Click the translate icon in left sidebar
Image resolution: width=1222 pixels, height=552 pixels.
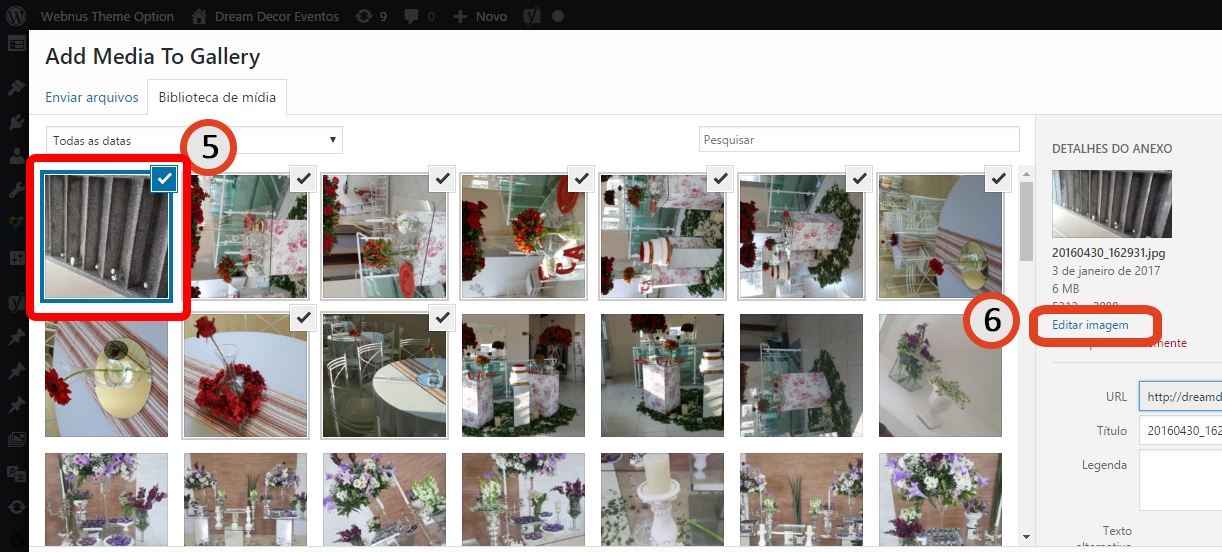(x=16, y=472)
